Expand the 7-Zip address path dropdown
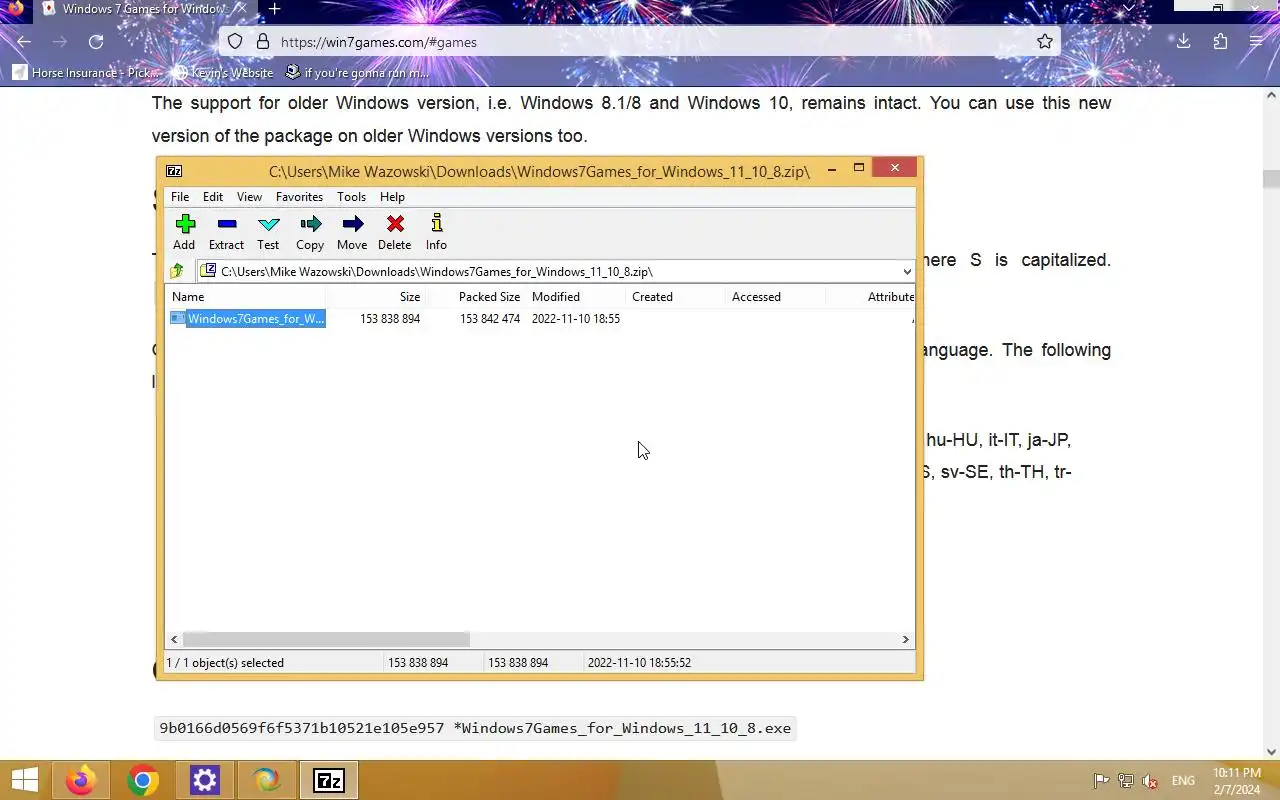1280x800 pixels. coord(906,272)
